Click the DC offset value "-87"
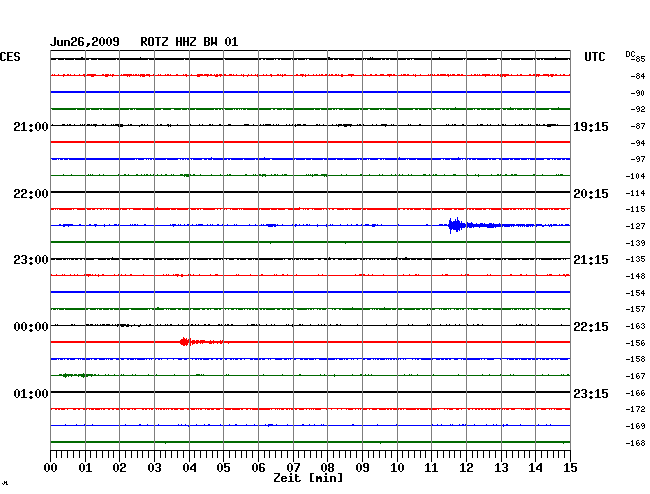The width and height of the screenshot is (650, 494). tap(638, 126)
